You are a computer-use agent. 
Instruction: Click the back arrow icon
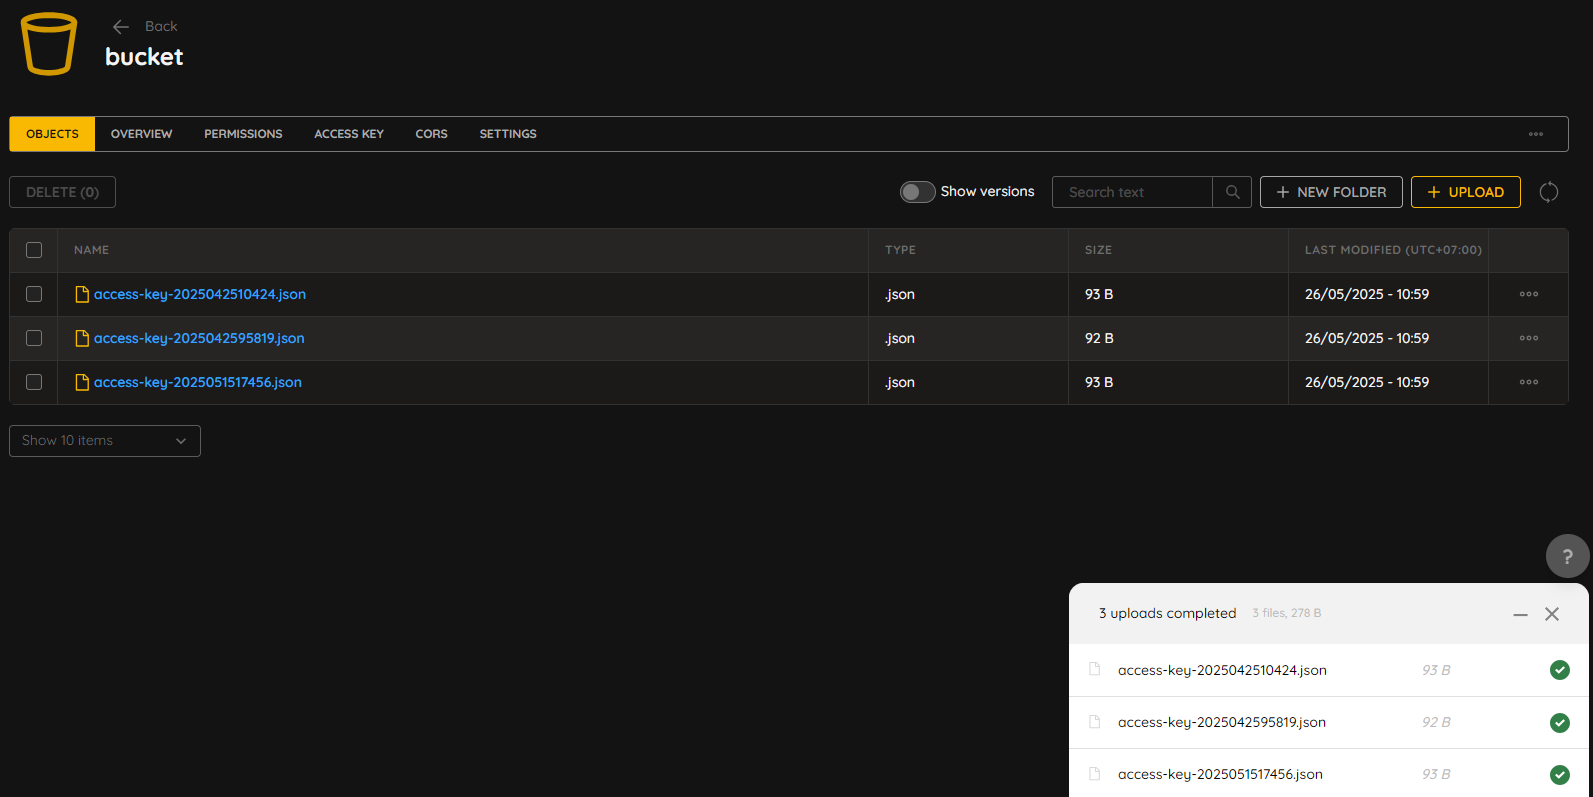click(x=121, y=27)
